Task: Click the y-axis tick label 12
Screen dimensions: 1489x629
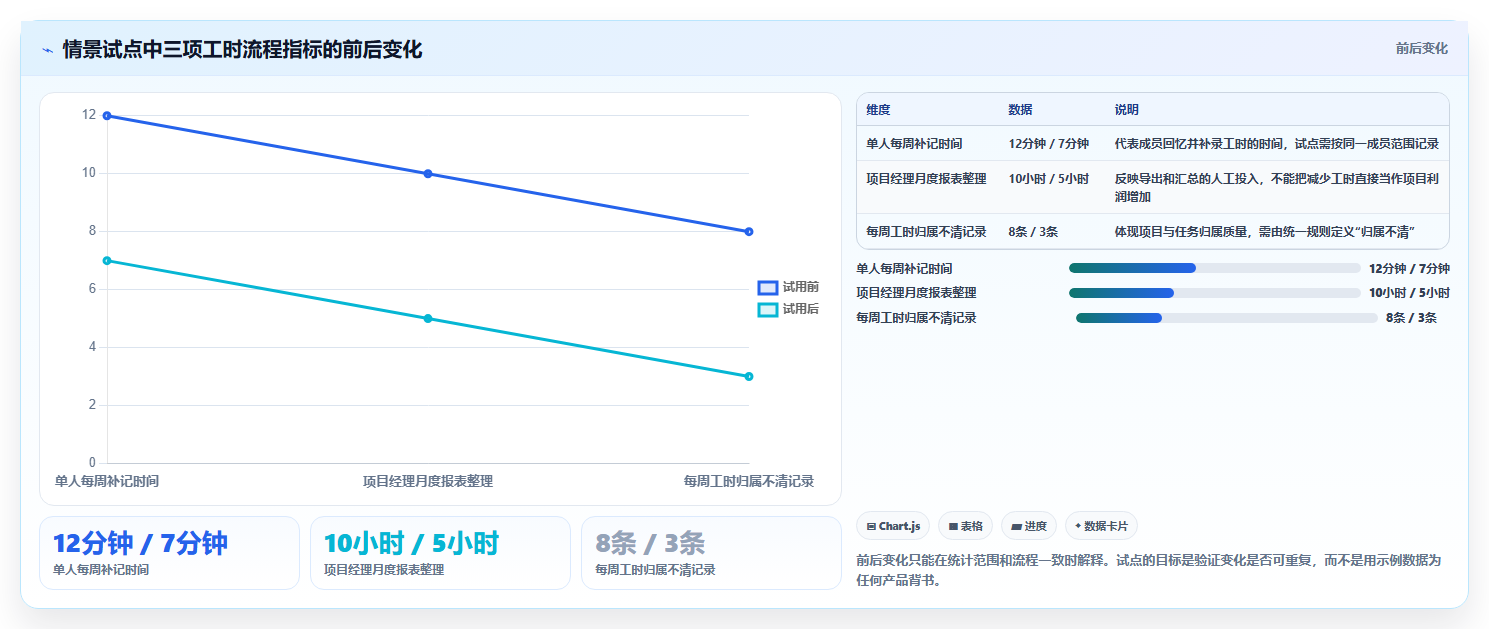Action: click(89, 115)
